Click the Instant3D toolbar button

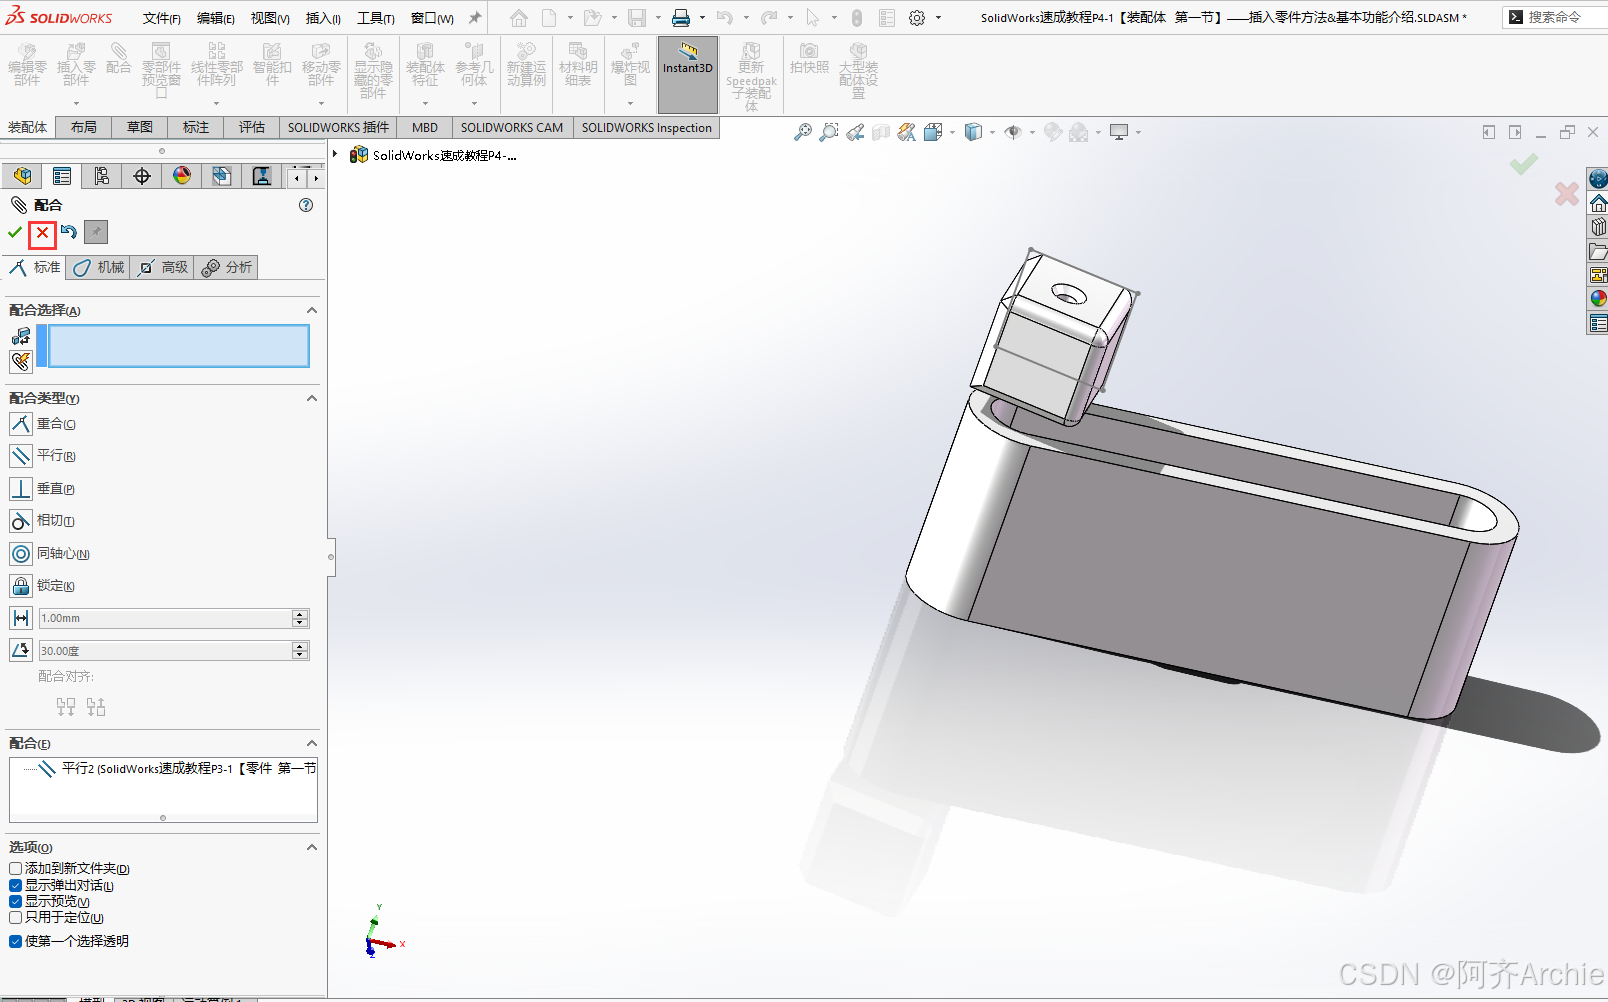(x=688, y=75)
